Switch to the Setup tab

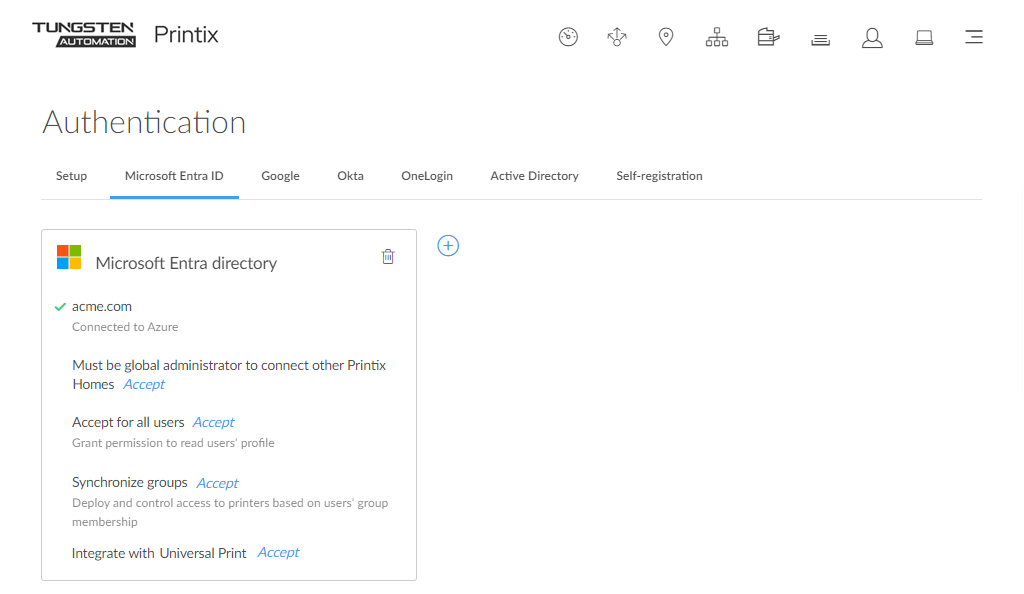(x=71, y=176)
